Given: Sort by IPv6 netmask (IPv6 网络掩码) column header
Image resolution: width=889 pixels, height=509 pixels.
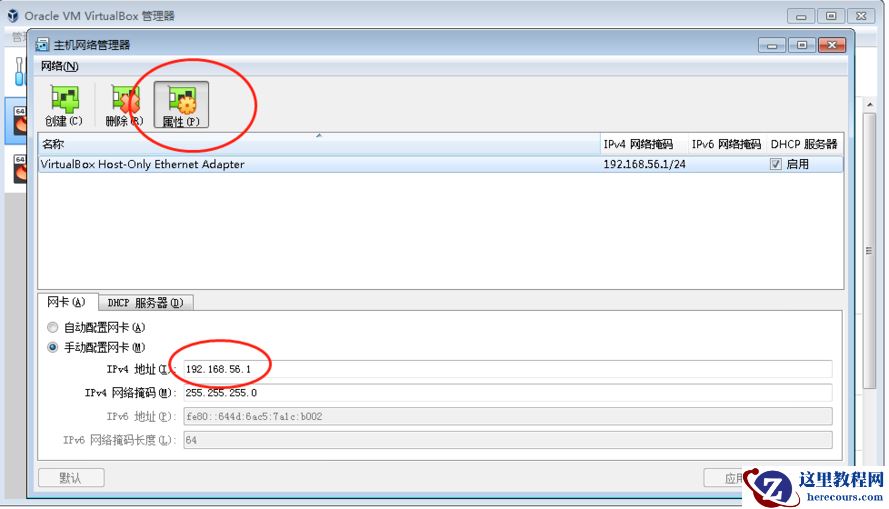Looking at the screenshot, I should click(727, 144).
